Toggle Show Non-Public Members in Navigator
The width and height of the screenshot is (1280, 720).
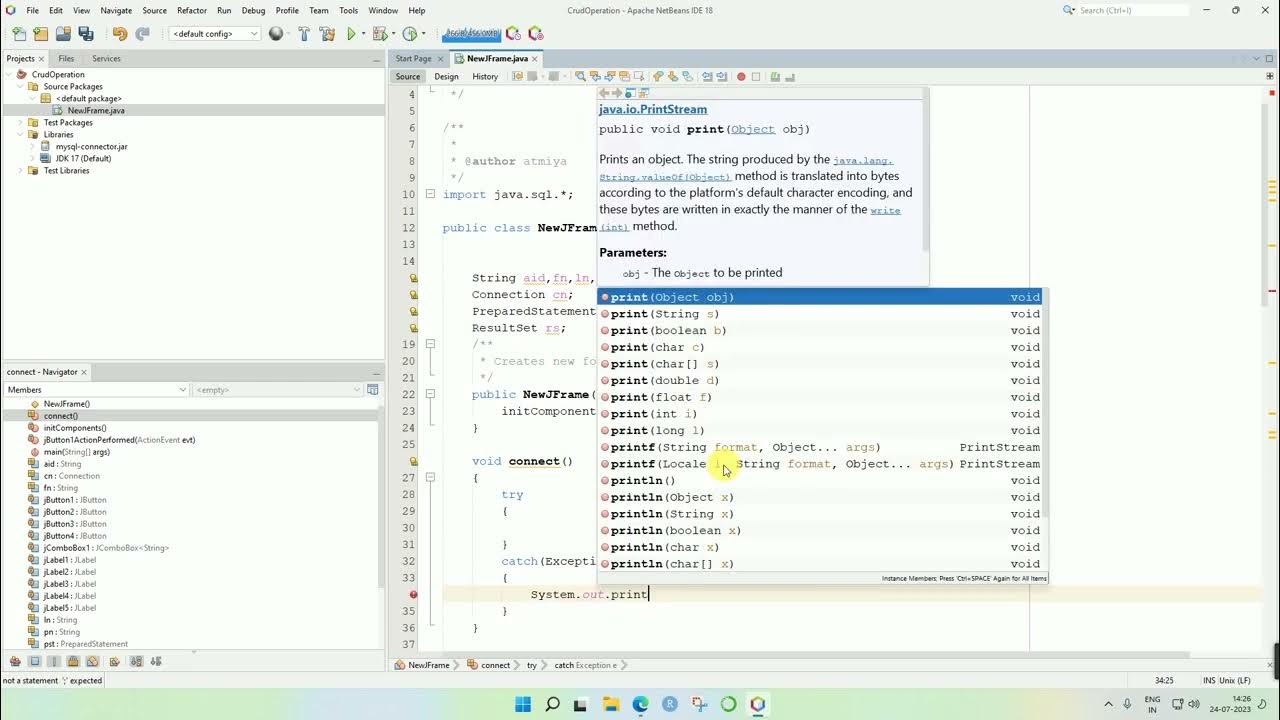pos(73,661)
